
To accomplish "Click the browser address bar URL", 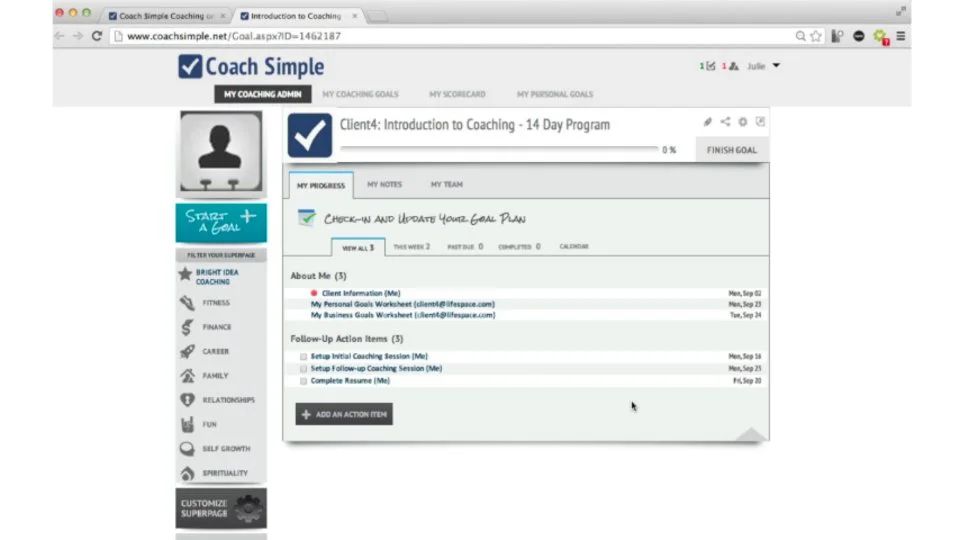I will click(x=234, y=36).
